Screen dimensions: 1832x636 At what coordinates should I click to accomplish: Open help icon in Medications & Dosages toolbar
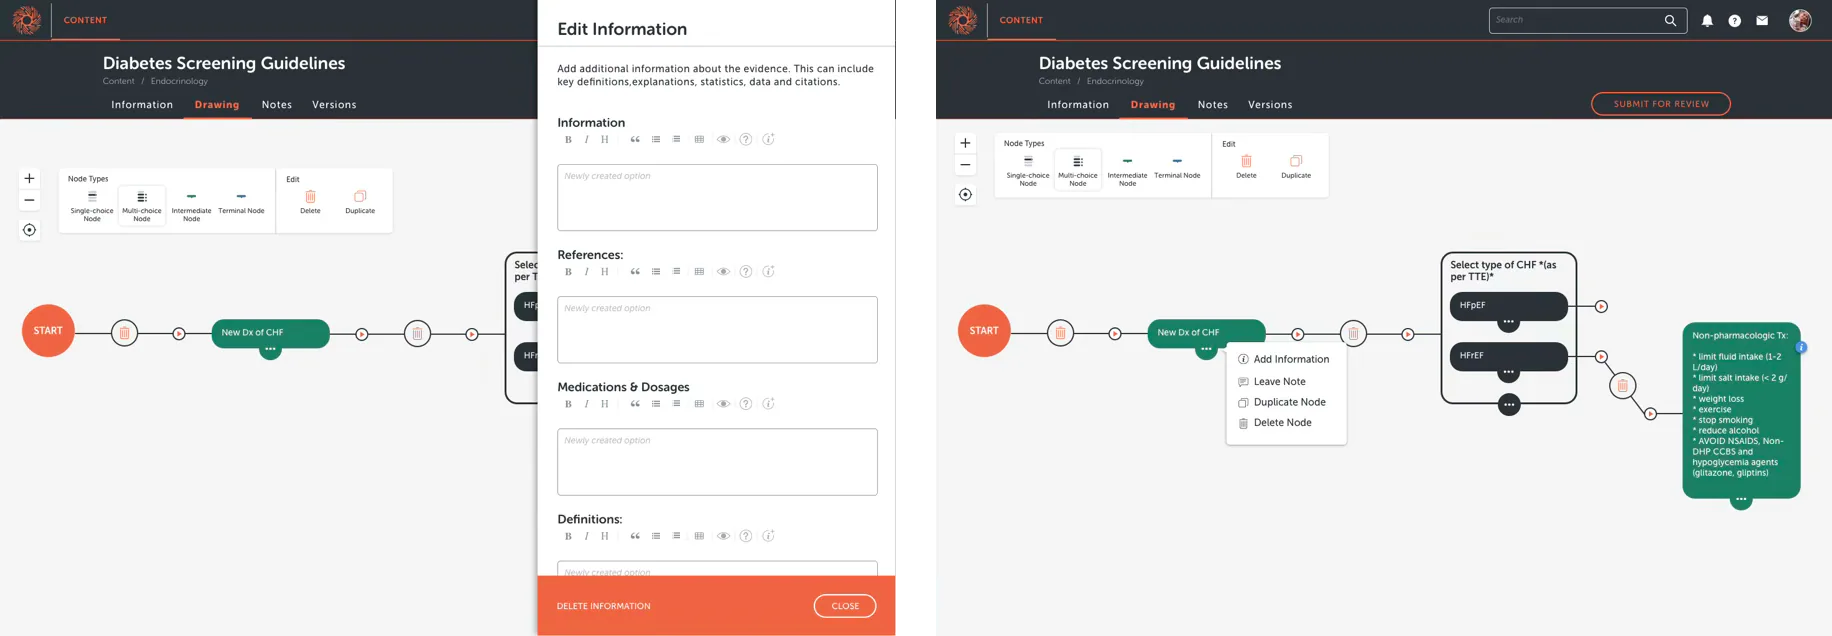746,404
